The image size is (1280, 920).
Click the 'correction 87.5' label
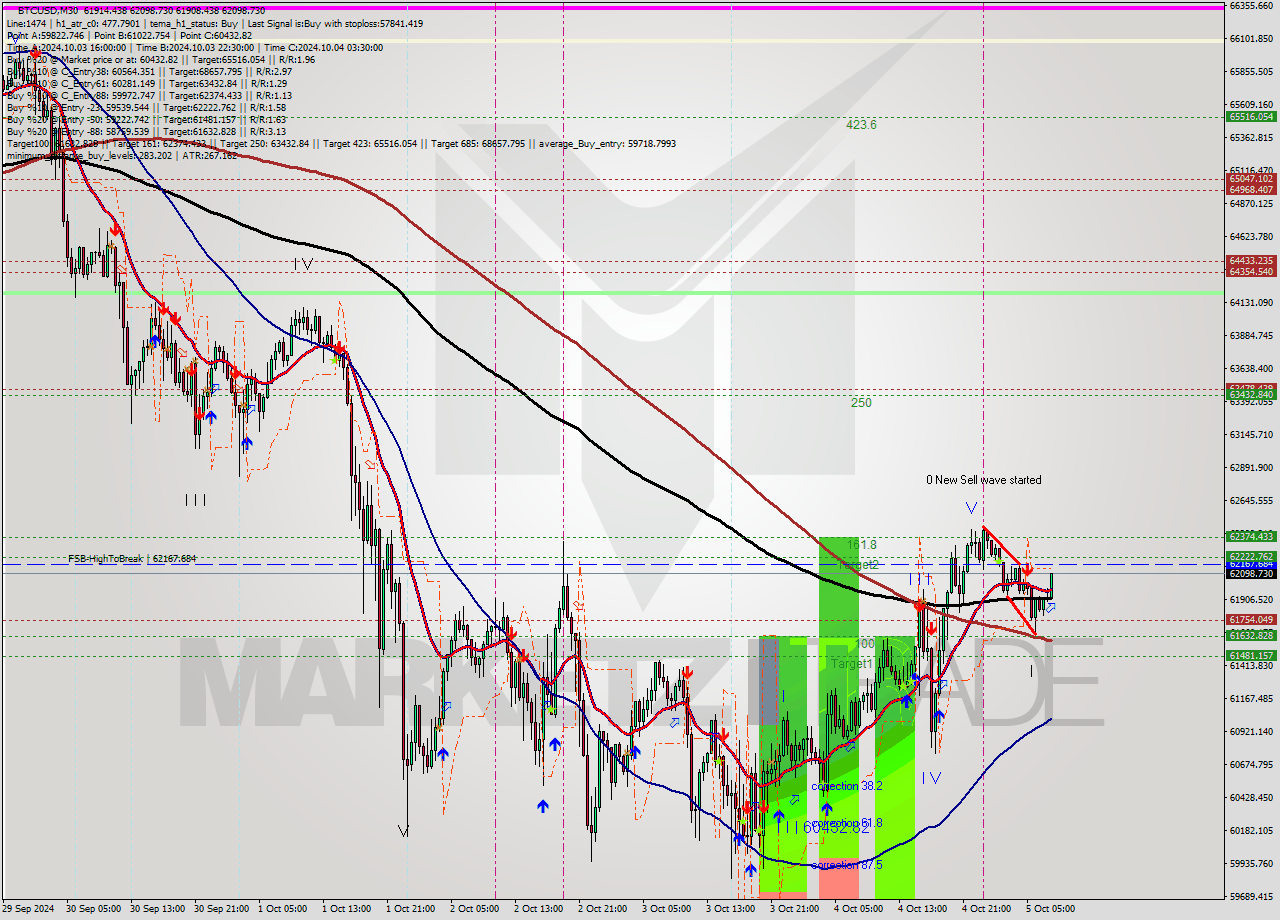point(847,865)
